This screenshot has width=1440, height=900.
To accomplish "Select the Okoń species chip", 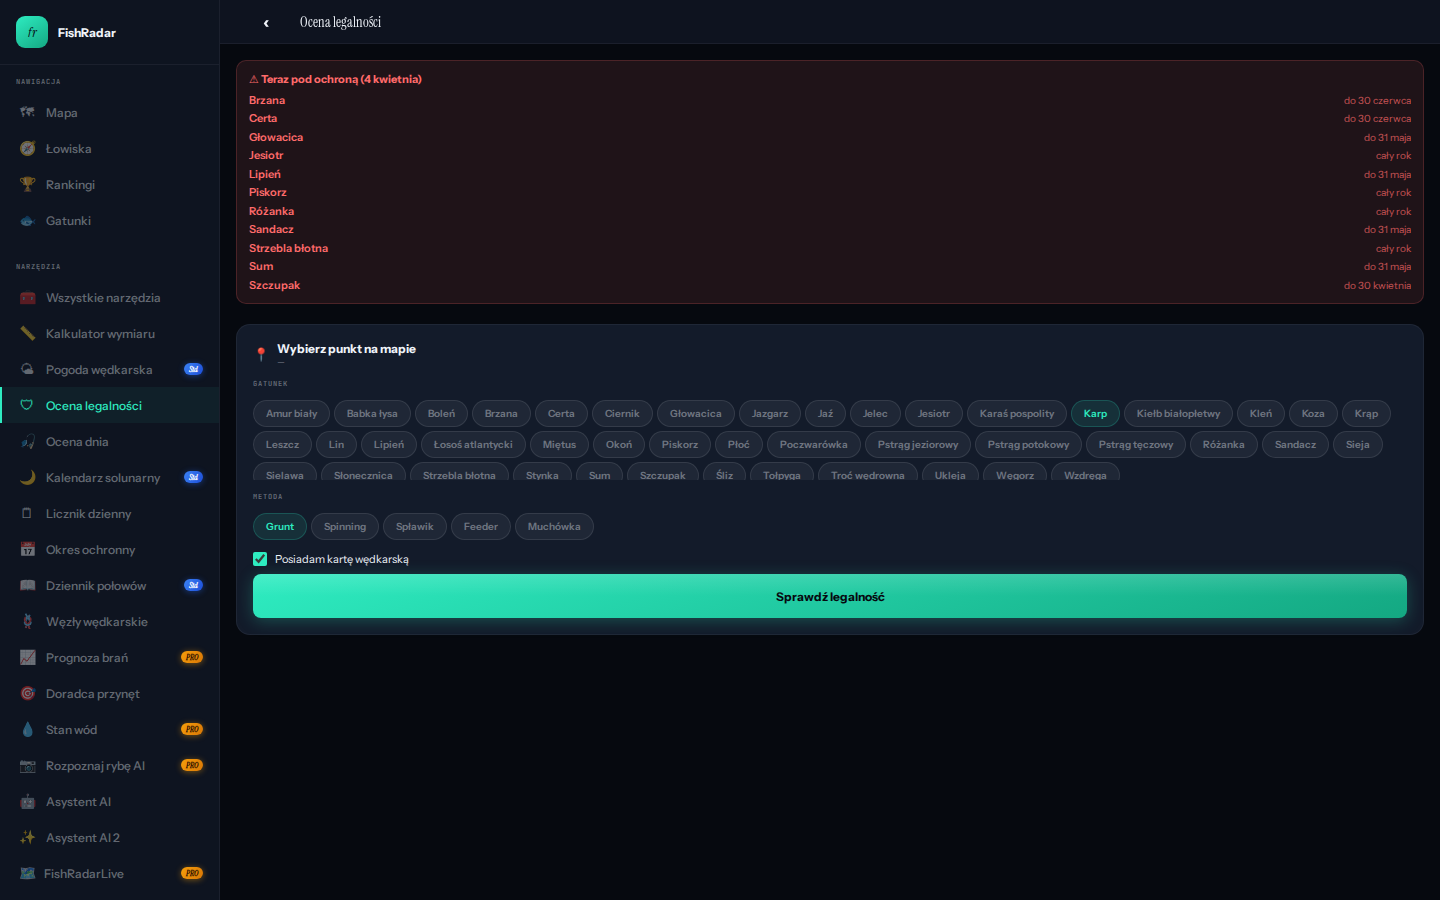I will tap(619, 445).
